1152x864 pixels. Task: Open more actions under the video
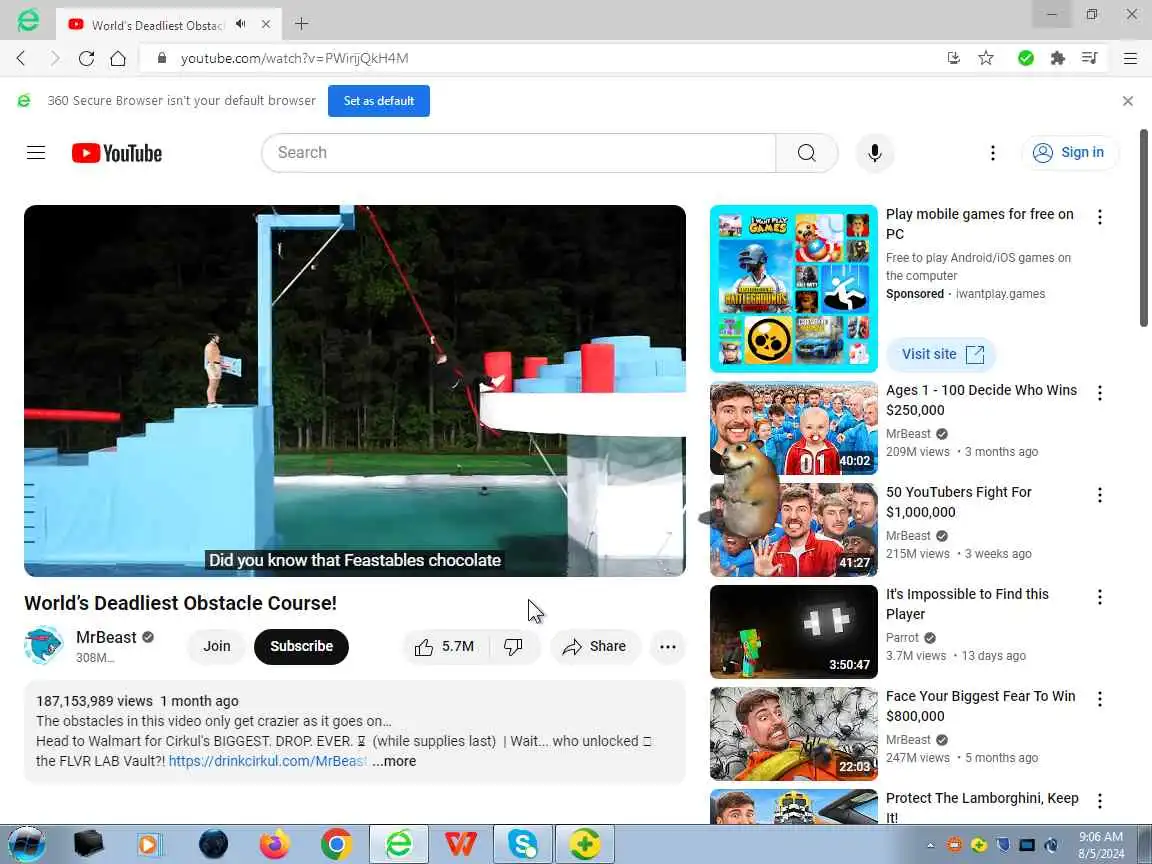[x=667, y=647]
